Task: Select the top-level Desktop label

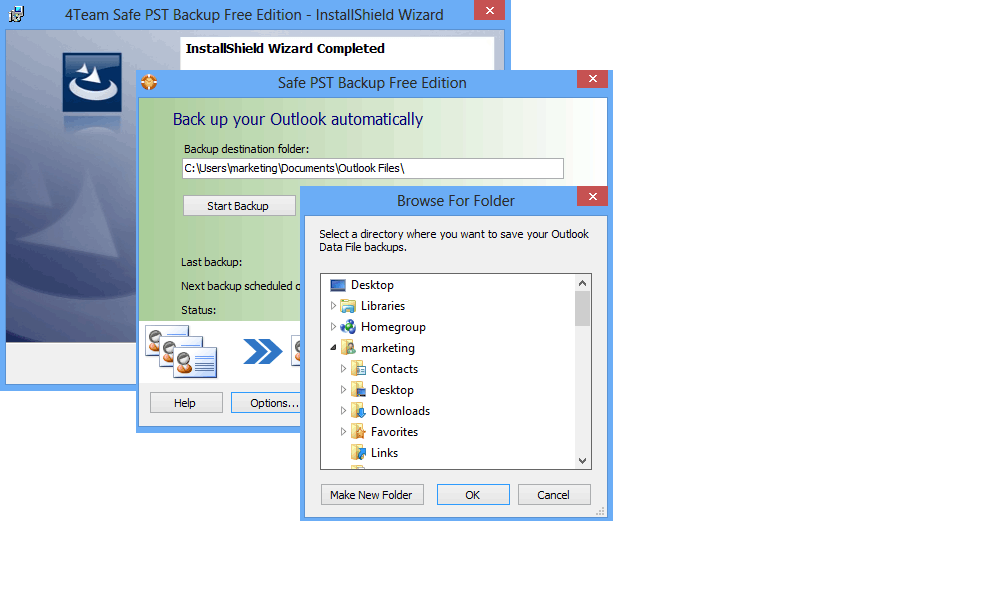Action: pos(372,285)
